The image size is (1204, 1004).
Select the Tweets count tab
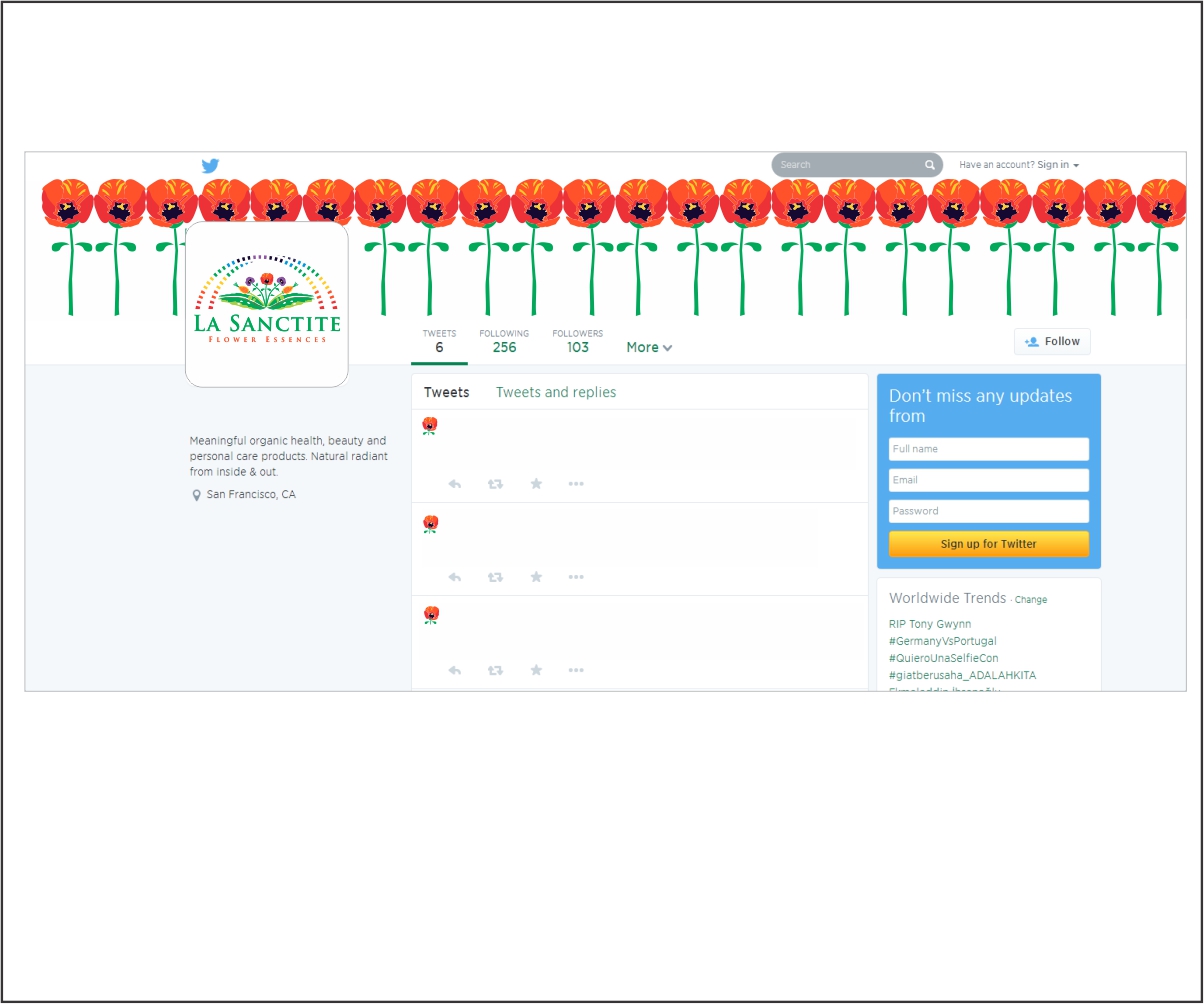point(439,342)
